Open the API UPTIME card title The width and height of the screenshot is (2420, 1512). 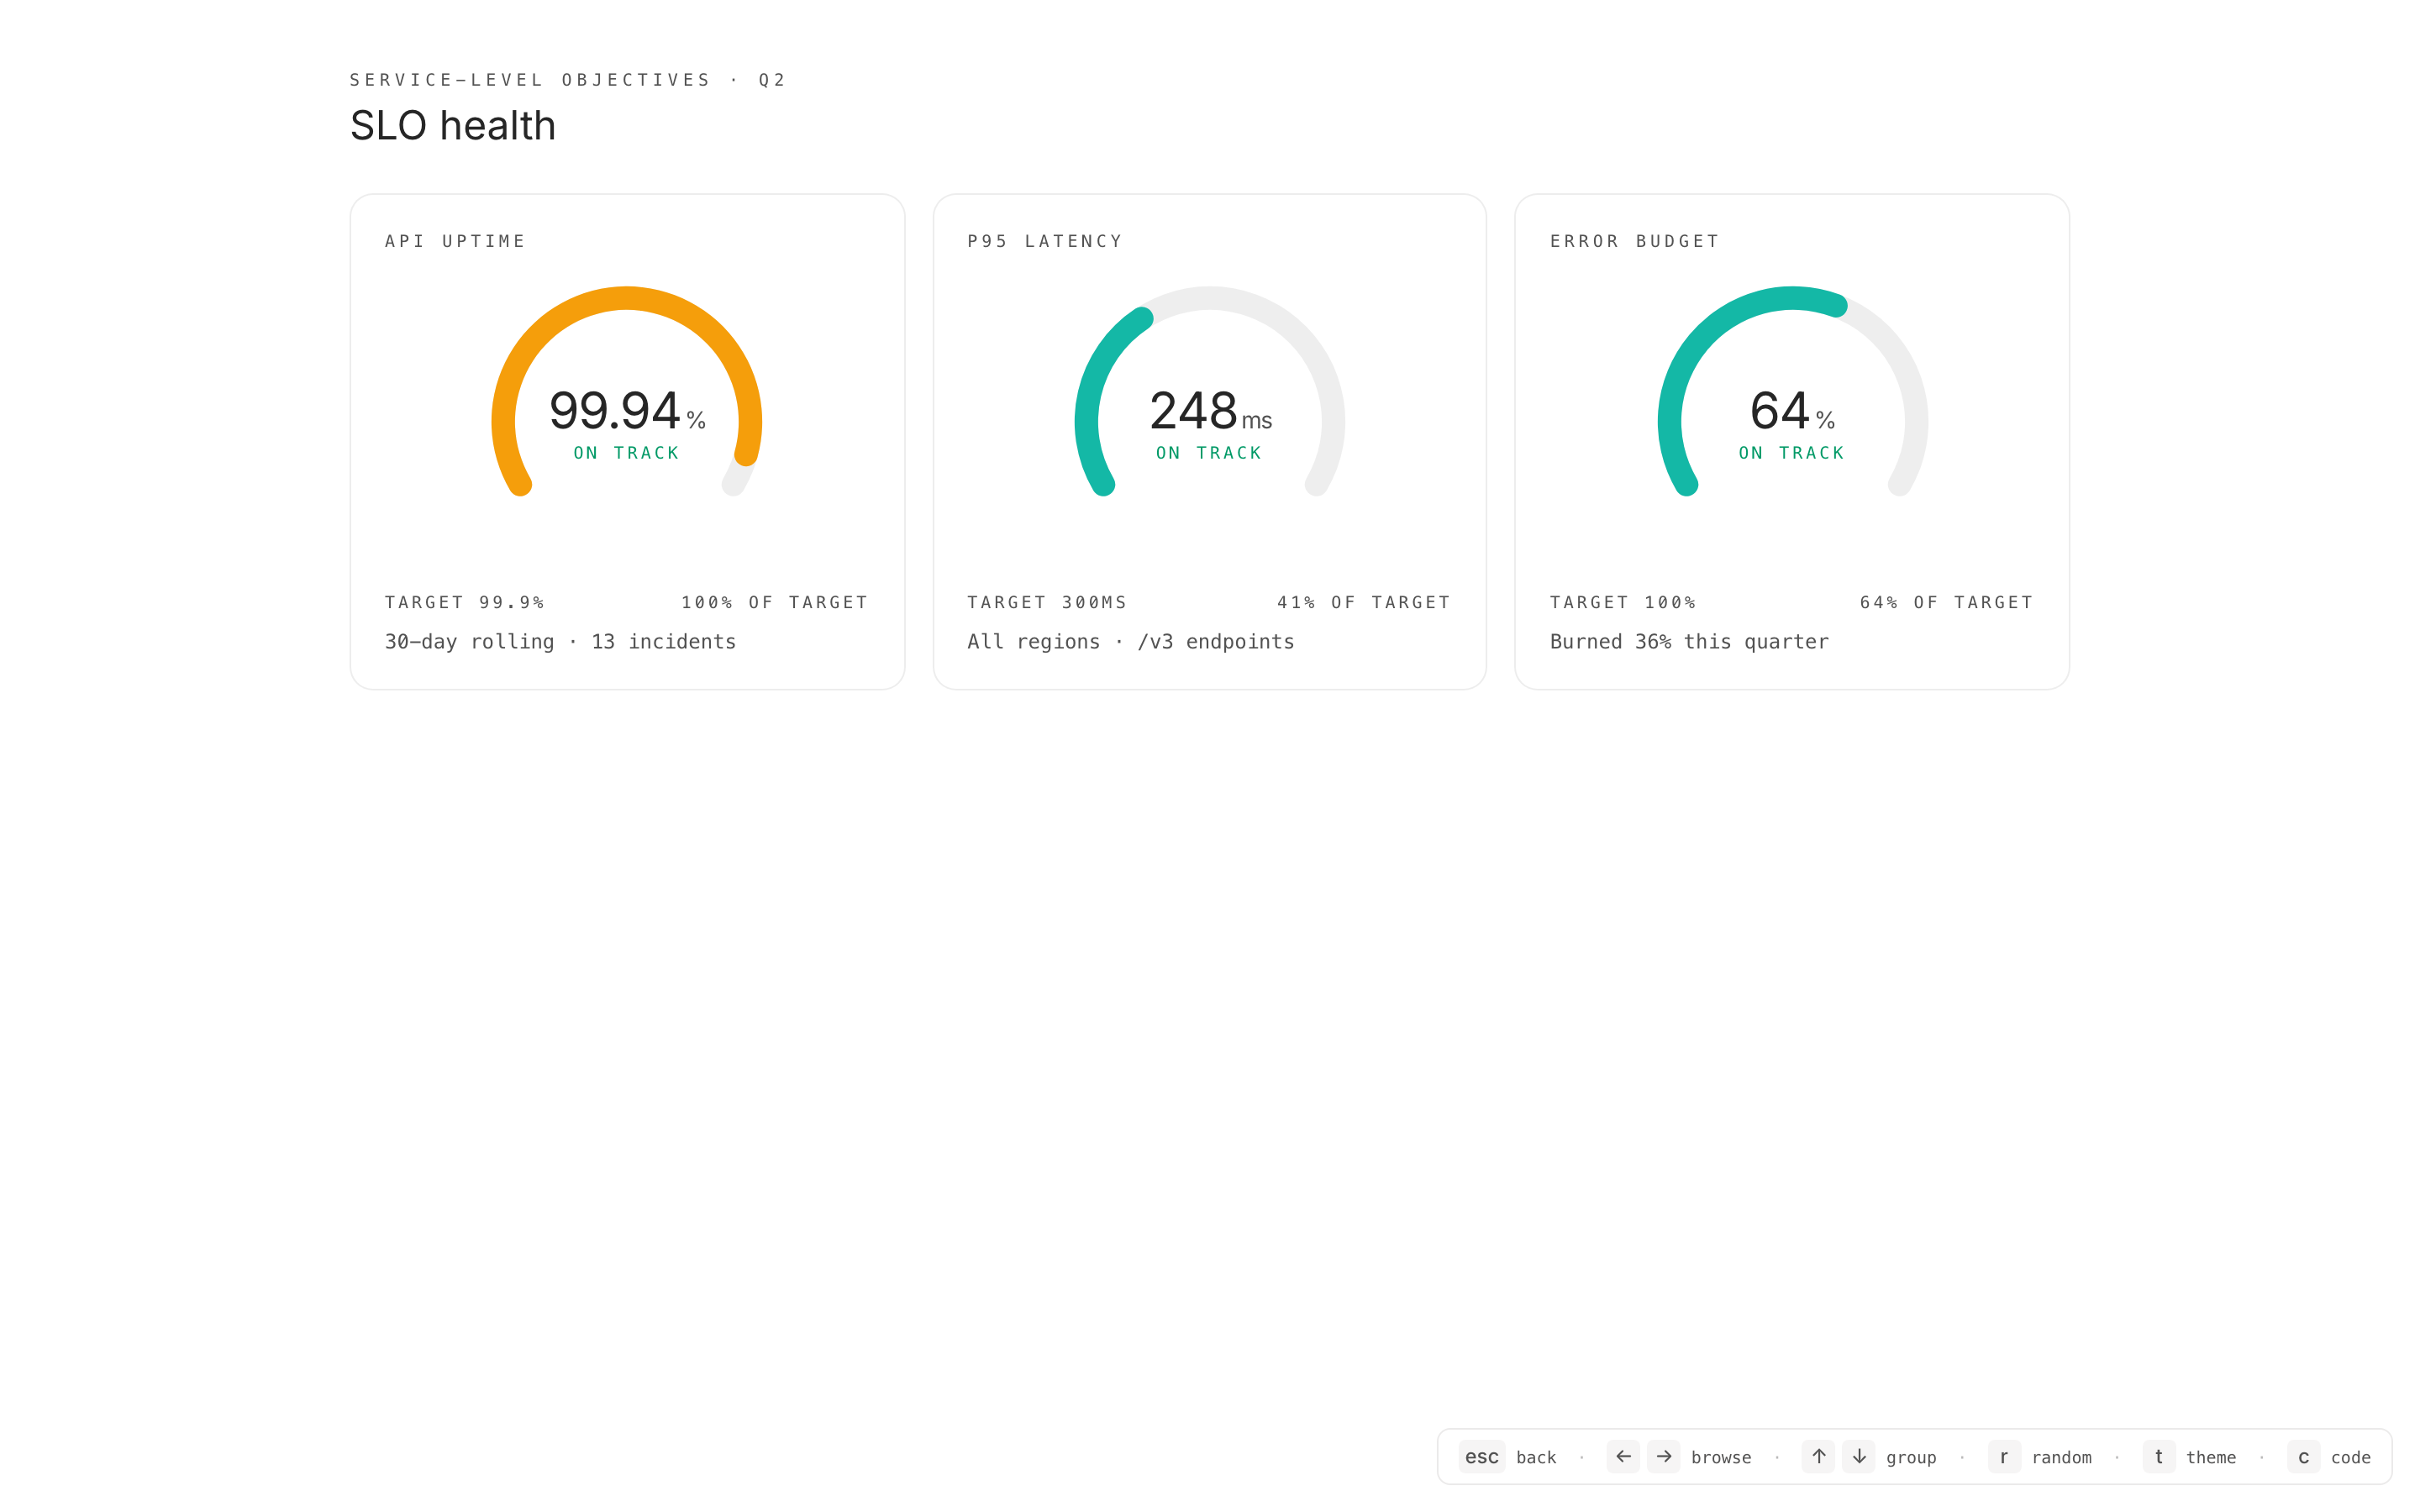[455, 241]
